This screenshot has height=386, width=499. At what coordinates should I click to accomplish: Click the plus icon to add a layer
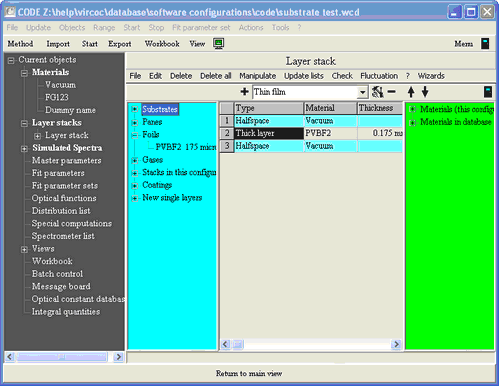tap(244, 92)
